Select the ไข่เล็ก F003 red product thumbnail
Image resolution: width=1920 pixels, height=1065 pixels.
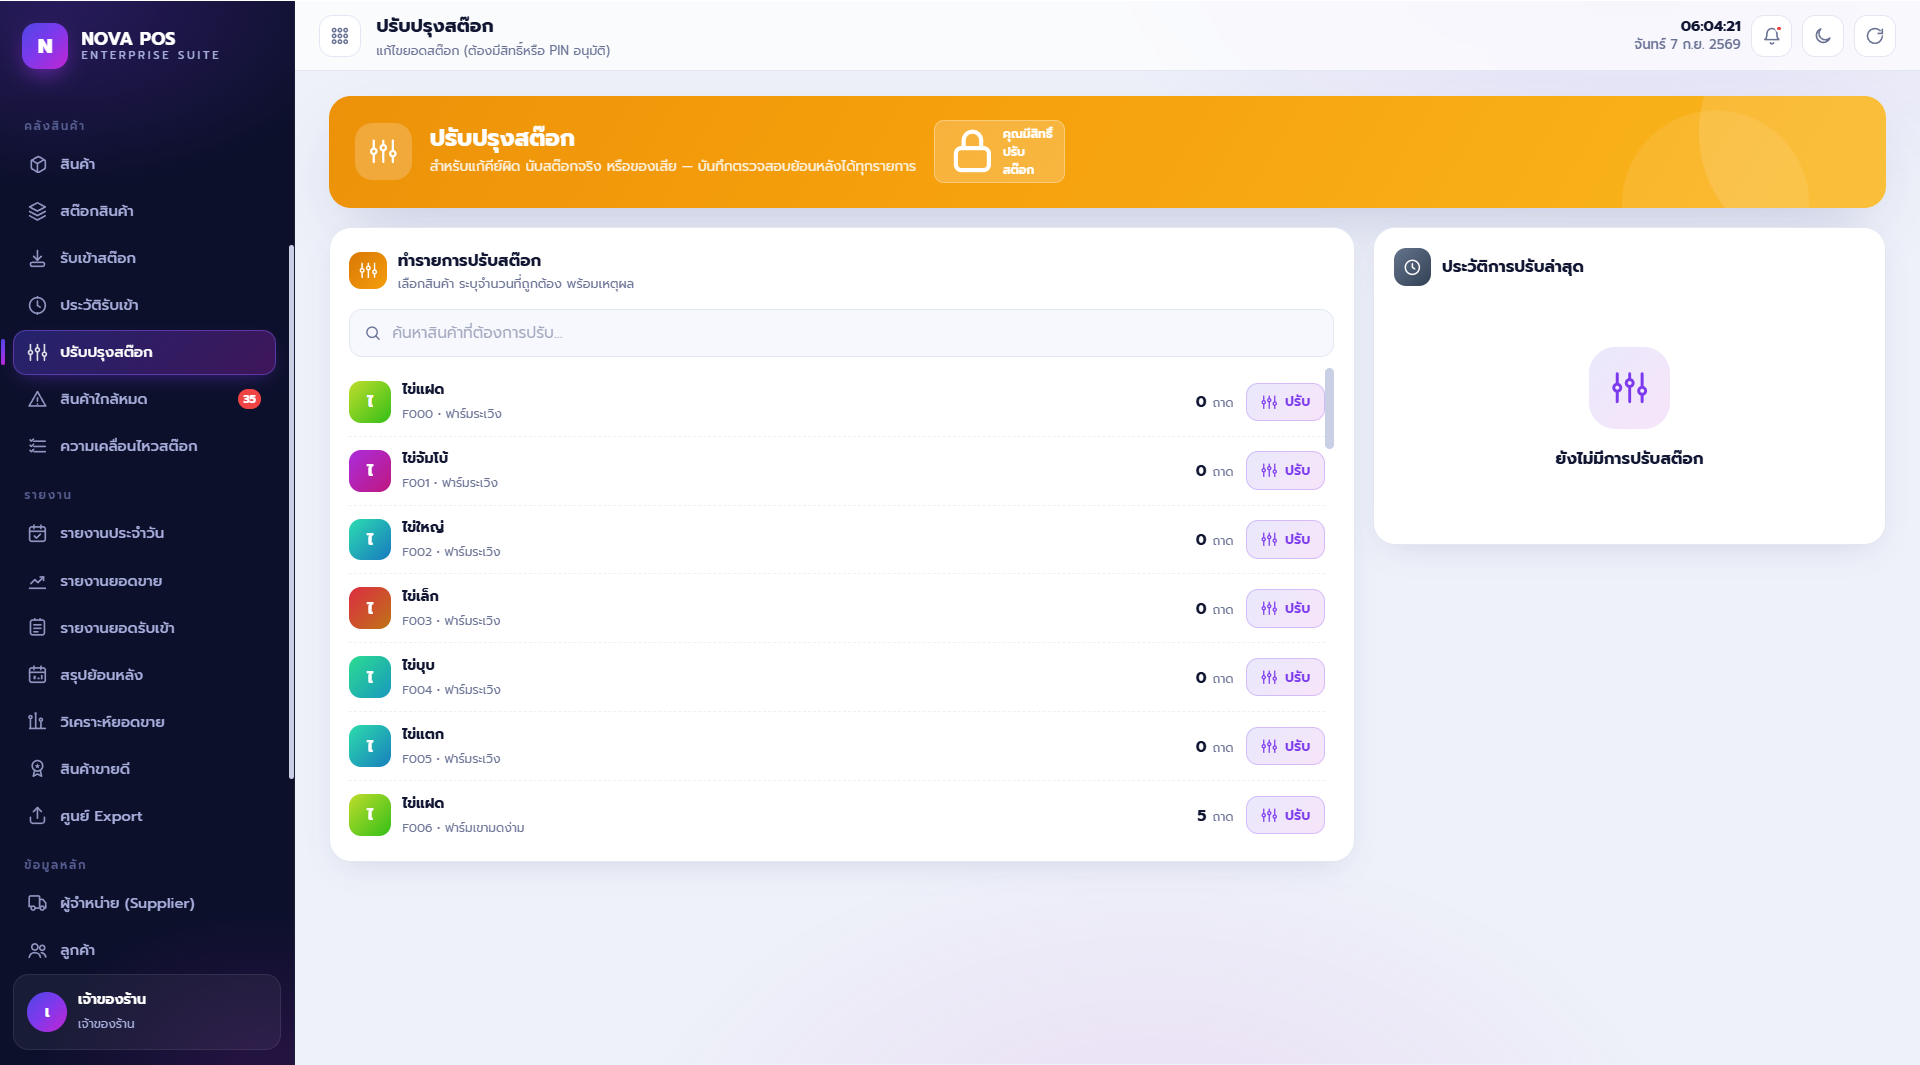click(x=370, y=608)
